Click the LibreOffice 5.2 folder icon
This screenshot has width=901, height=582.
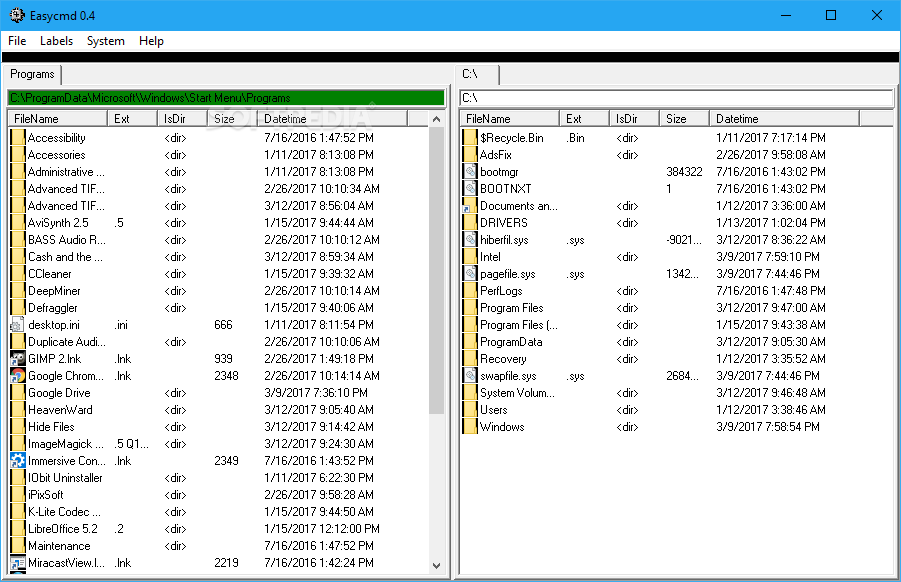(x=18, y=529)
